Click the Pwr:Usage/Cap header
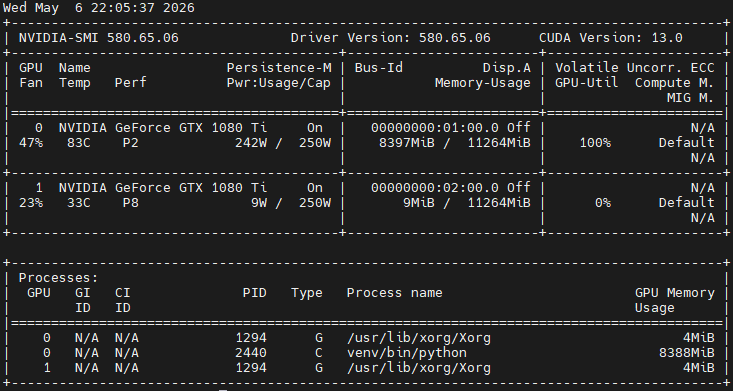 click(279, 83)
